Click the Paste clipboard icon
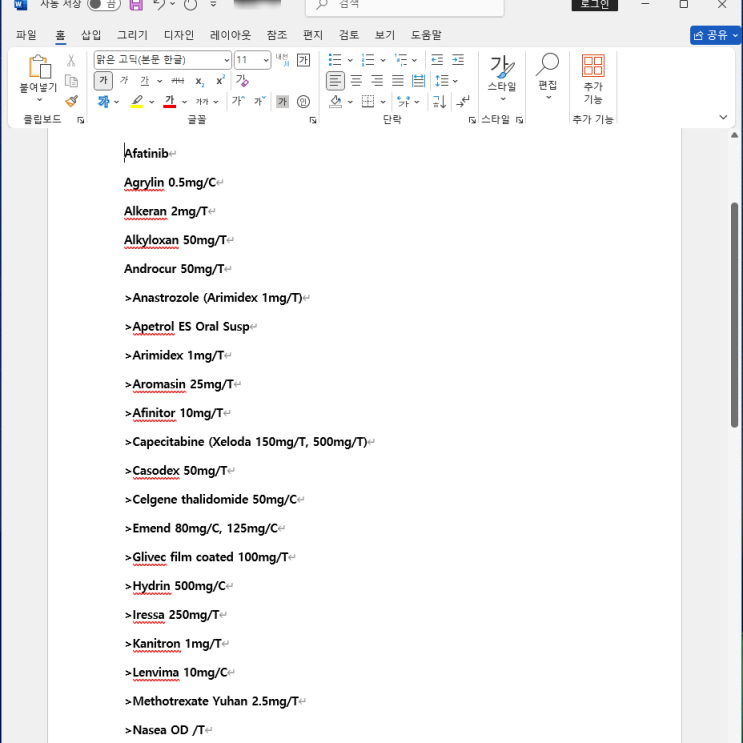This screenshot has height=743, width=743. [x=39, y=66]
